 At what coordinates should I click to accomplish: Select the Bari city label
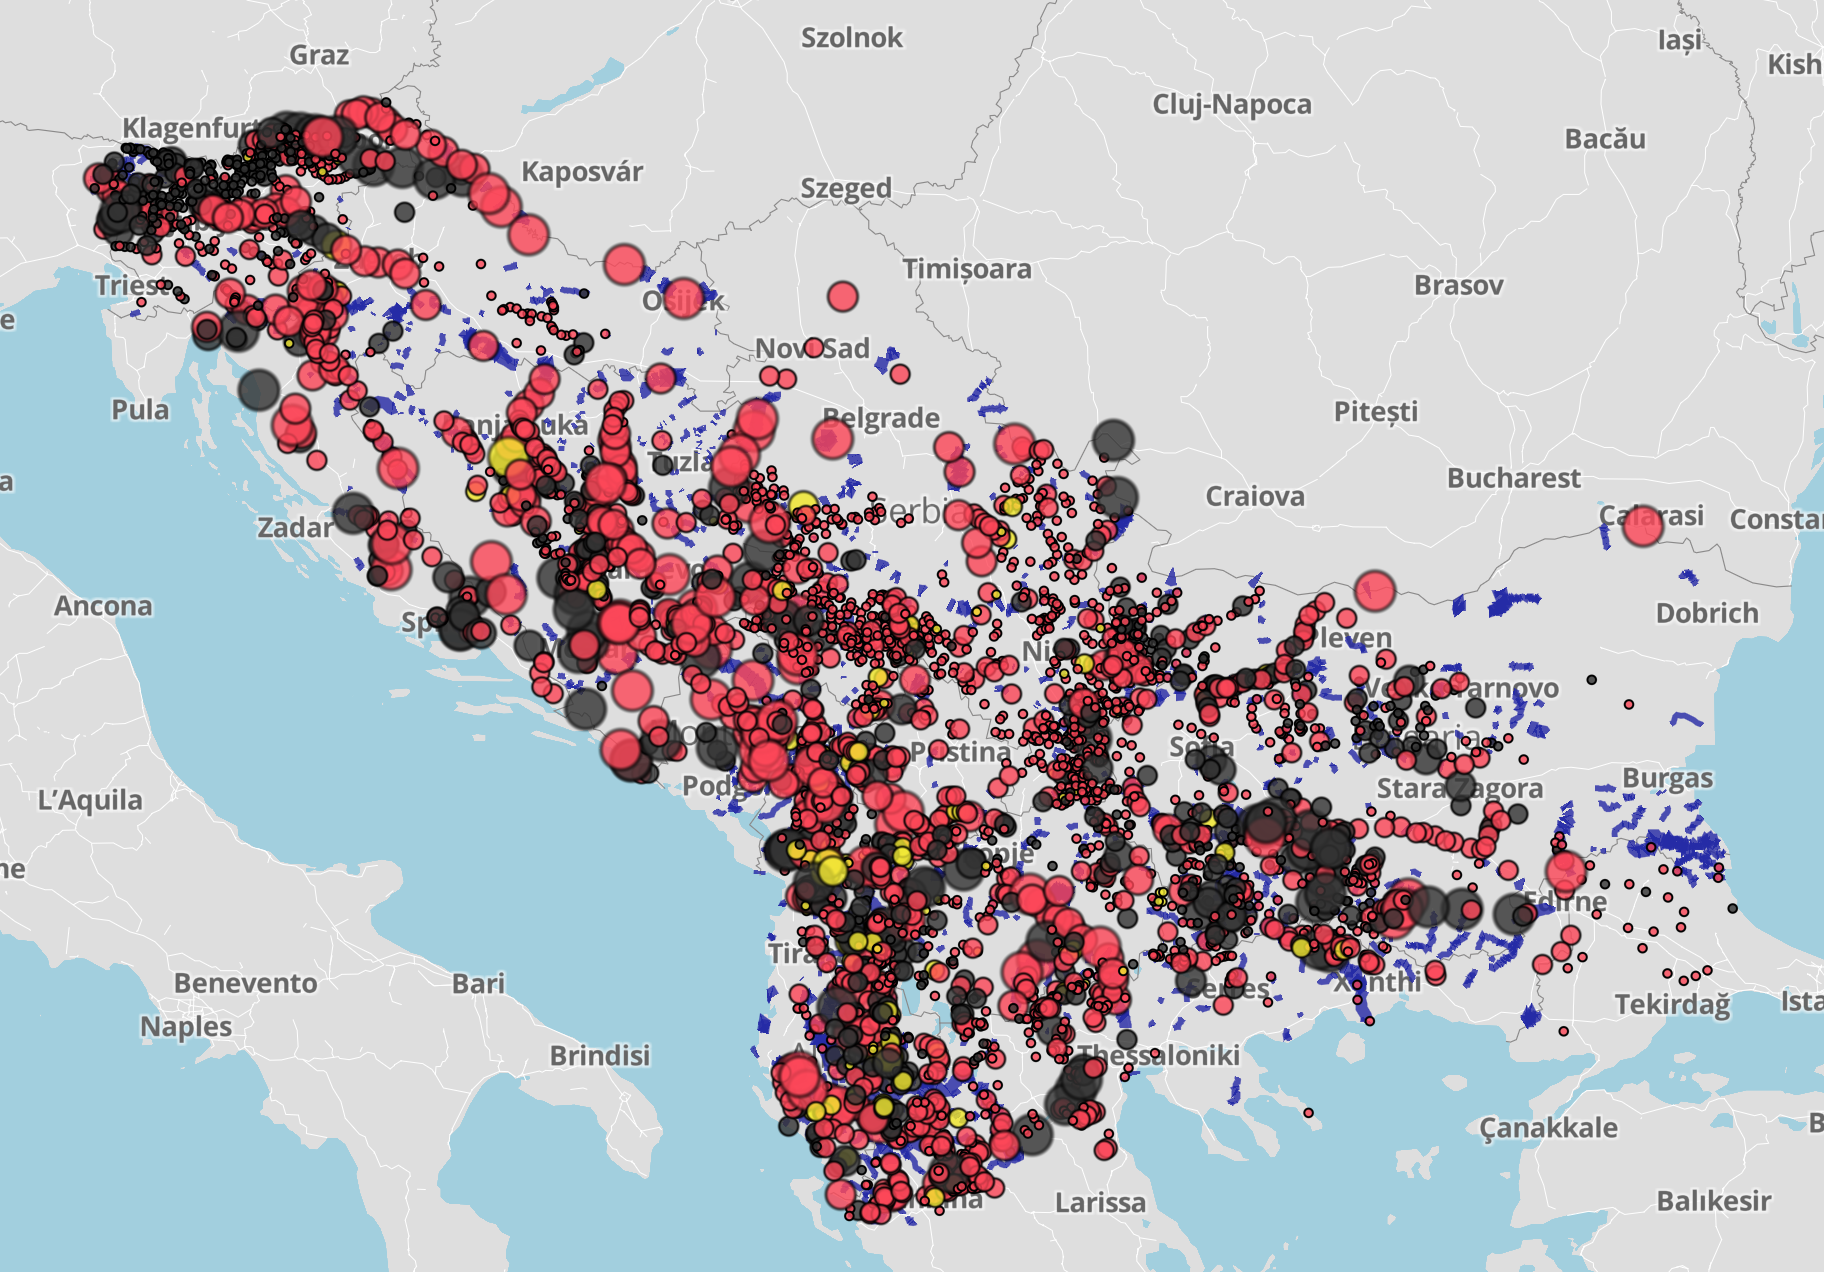point(478,984)
